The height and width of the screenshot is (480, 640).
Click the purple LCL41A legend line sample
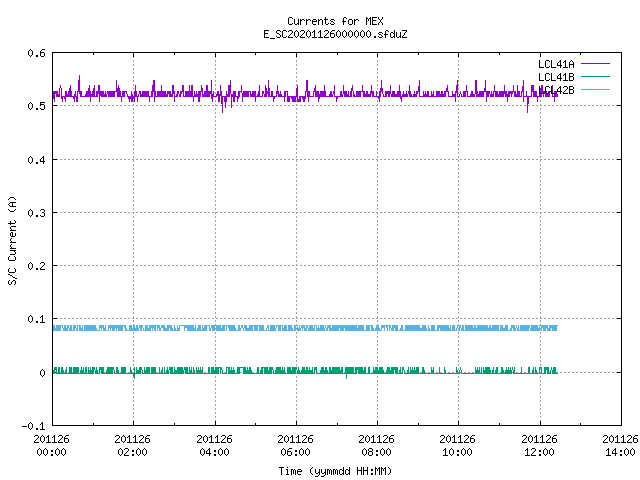tap(595, 64)
